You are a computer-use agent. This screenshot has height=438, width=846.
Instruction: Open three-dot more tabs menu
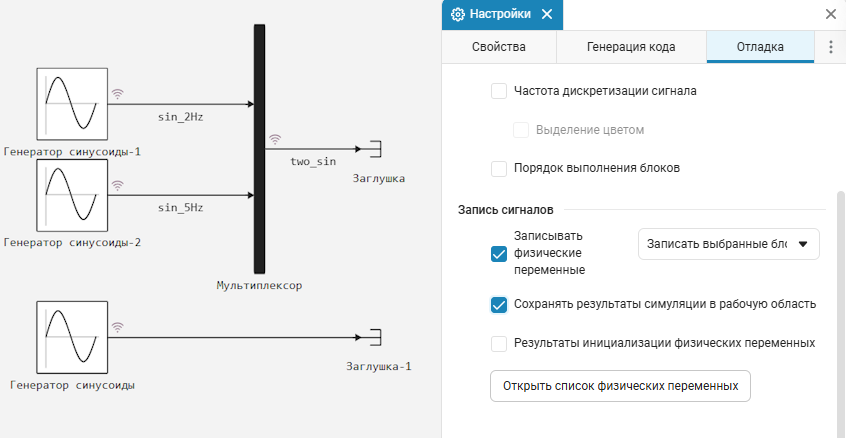click(x=831, y=47)
